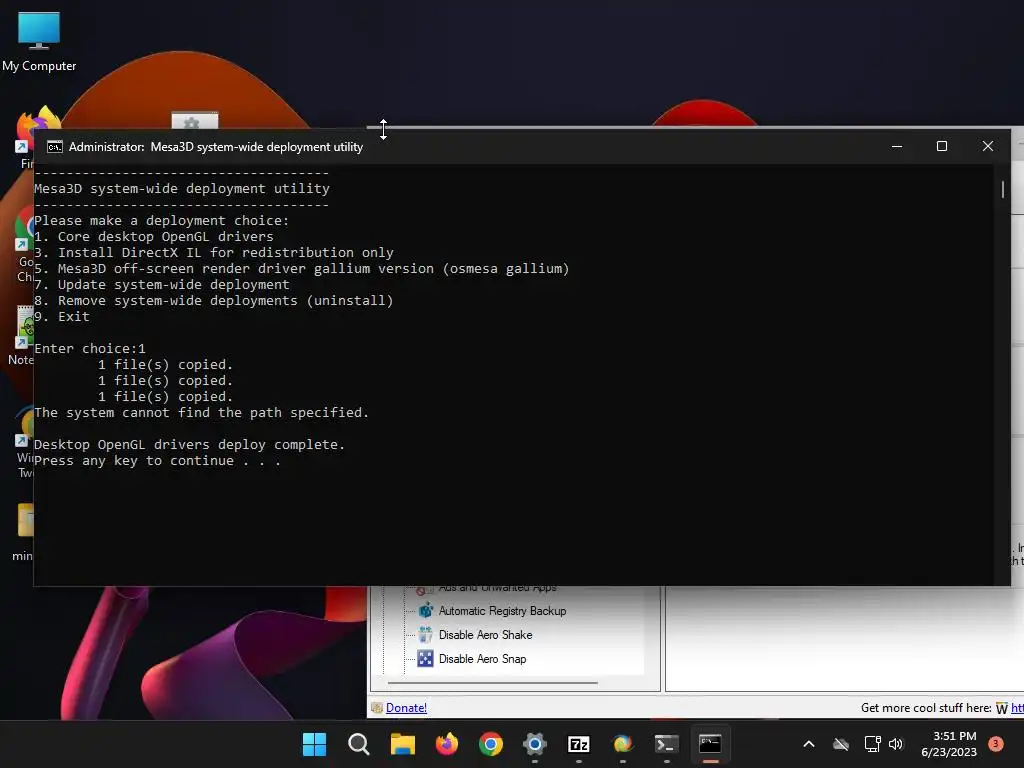Screen dimensions: 1024x768
Task: Click the "Press any key to continue" line
Action: click(157, 461)
